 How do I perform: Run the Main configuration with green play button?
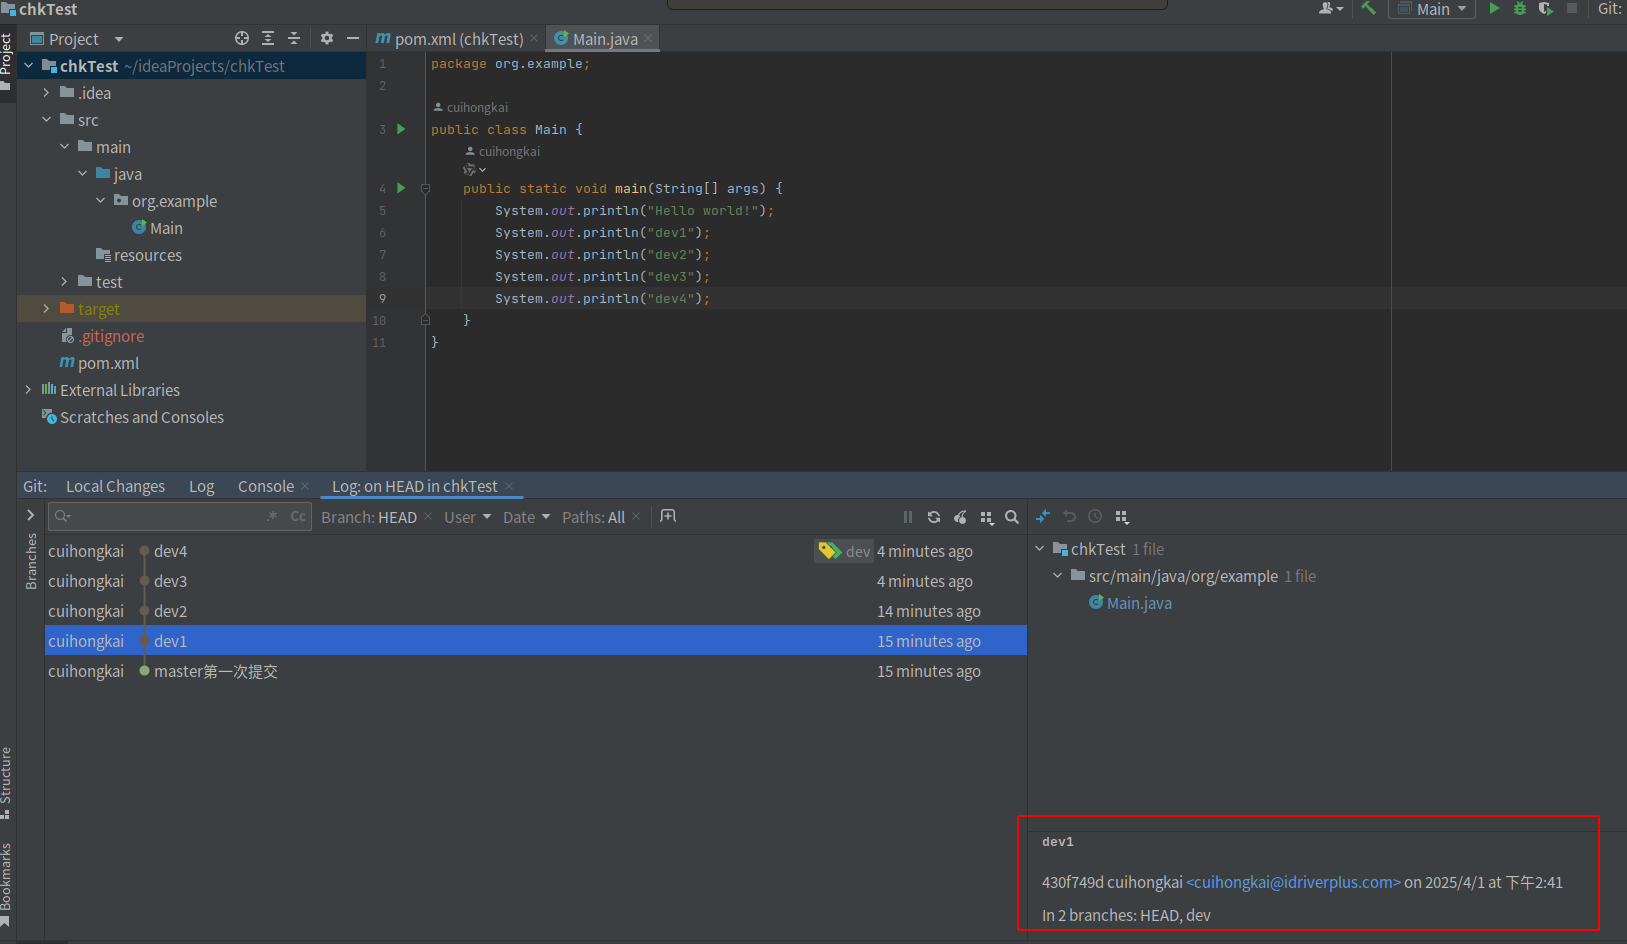pyautogui.click(x=1493, y=9)
